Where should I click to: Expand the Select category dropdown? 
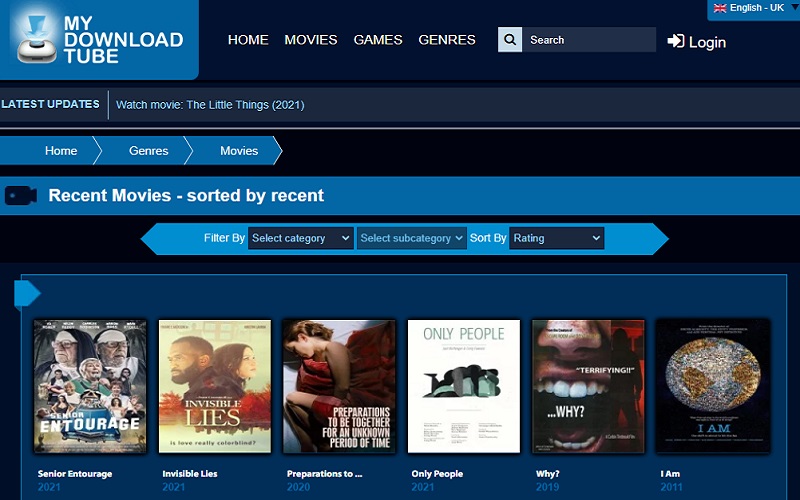(301, 238)
